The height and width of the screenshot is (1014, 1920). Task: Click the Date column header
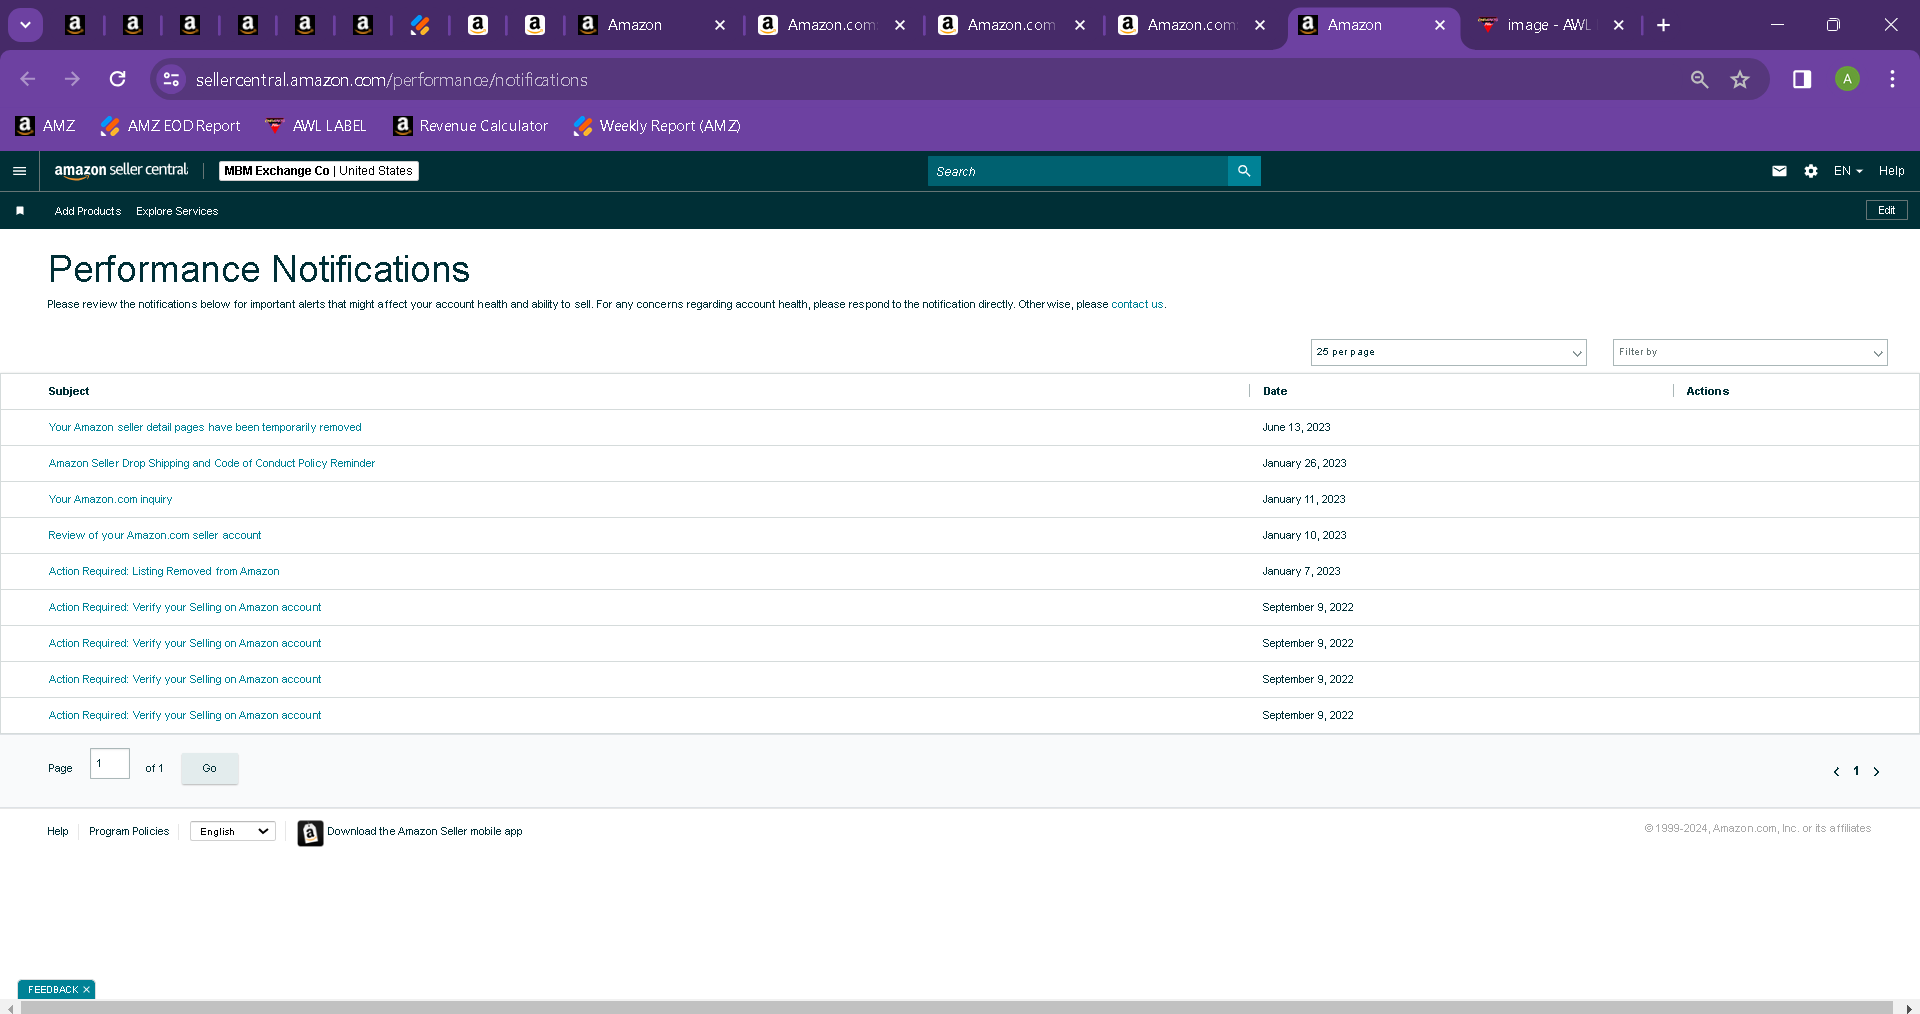point(1275,391)
